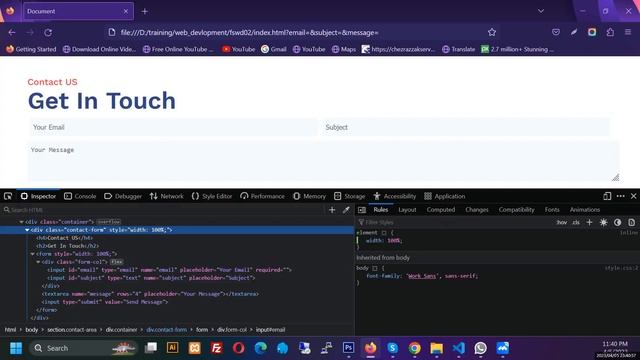The height and width of the screenshot is (360, 640).
Task: Switch to the Console tab
Action: (x=80, y=196)
